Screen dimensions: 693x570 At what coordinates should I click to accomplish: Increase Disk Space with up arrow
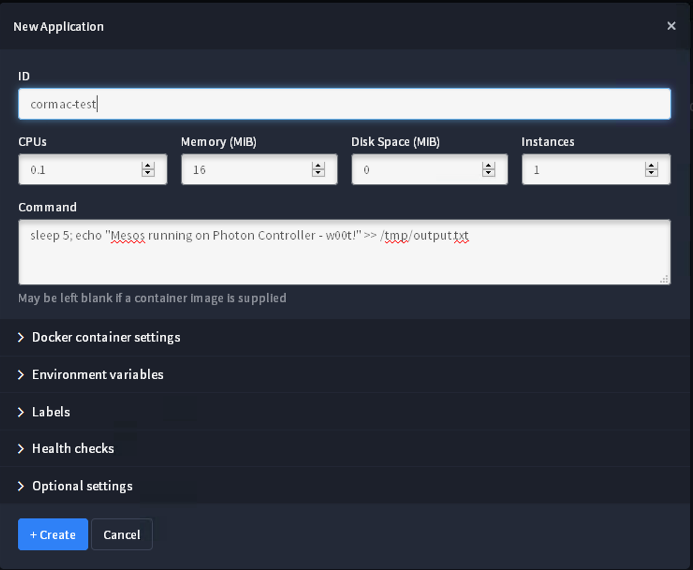tap(489, 166)
